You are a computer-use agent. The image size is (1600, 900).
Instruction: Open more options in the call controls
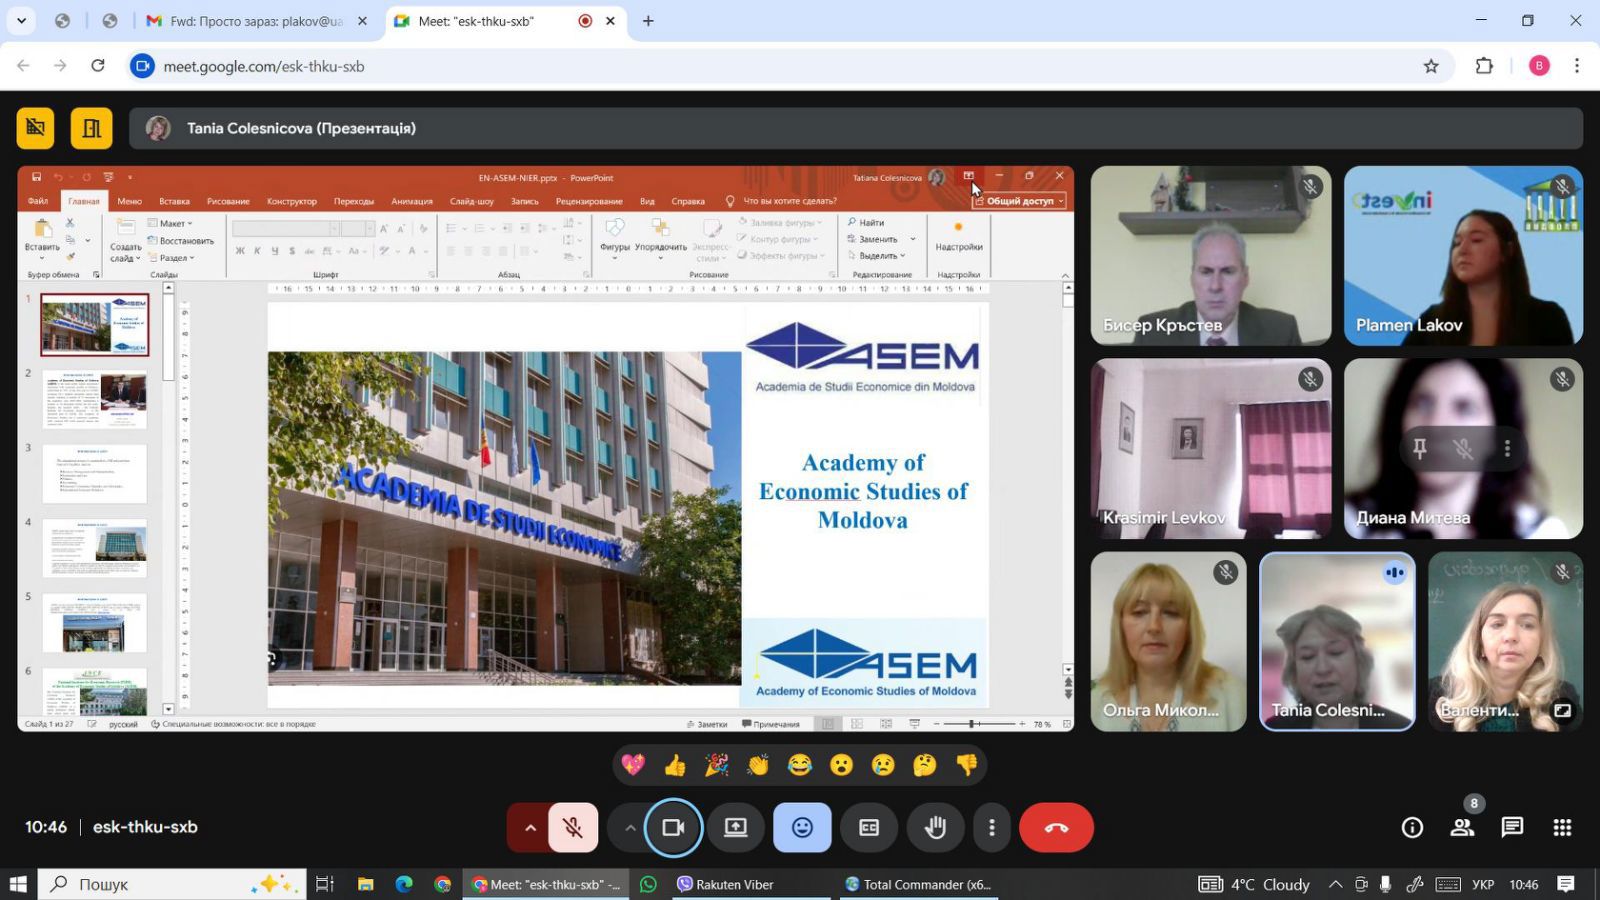[x=992, y=827]
